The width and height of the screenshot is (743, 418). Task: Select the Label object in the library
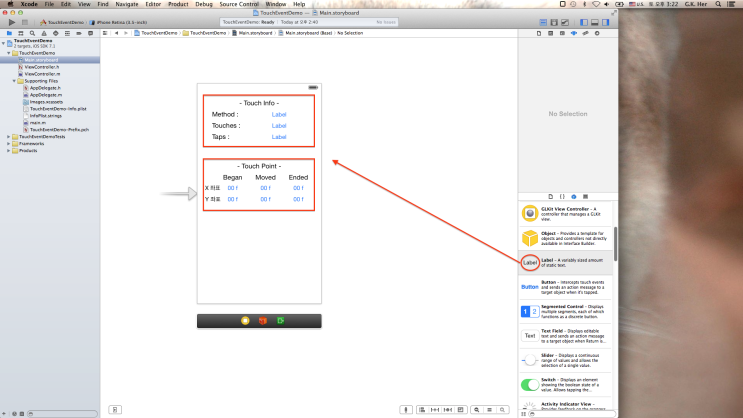(x=565, y=263)
